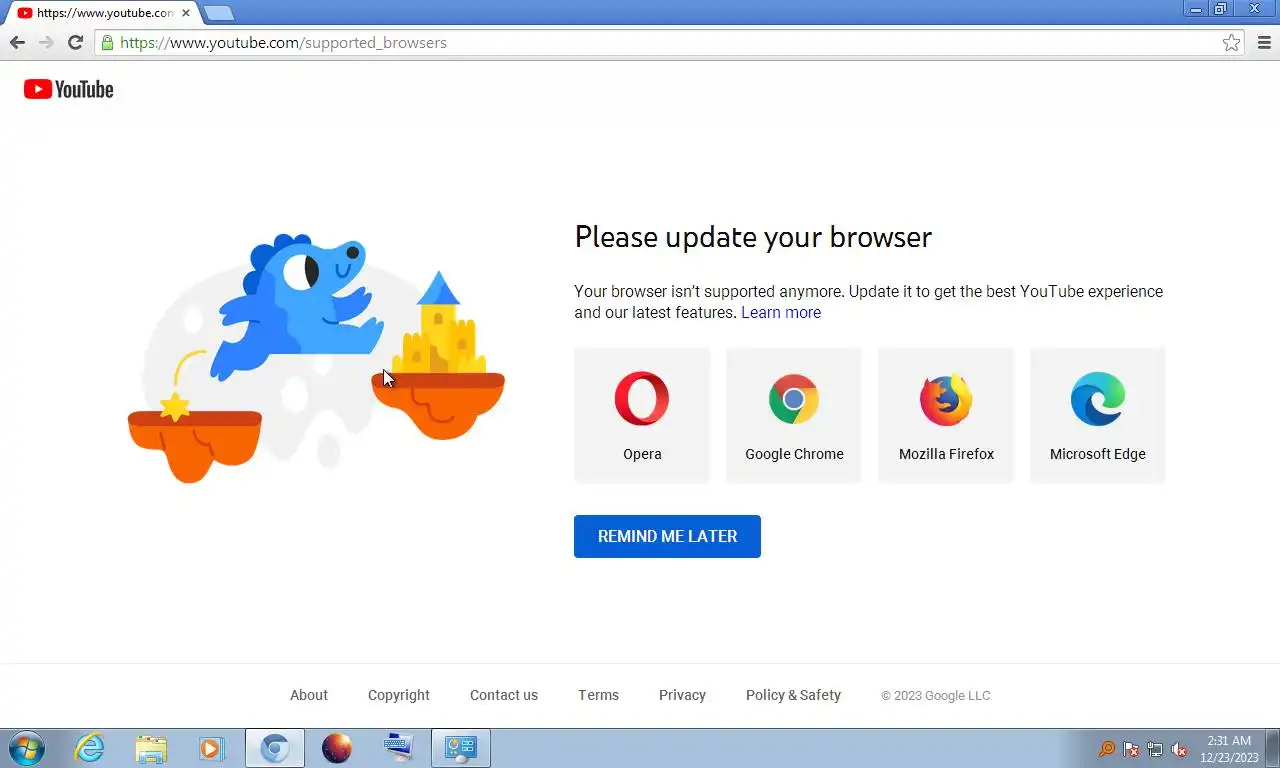Select the Chromium taskbar button
This screenshot has height=768, width=1280.
[275, 748]
